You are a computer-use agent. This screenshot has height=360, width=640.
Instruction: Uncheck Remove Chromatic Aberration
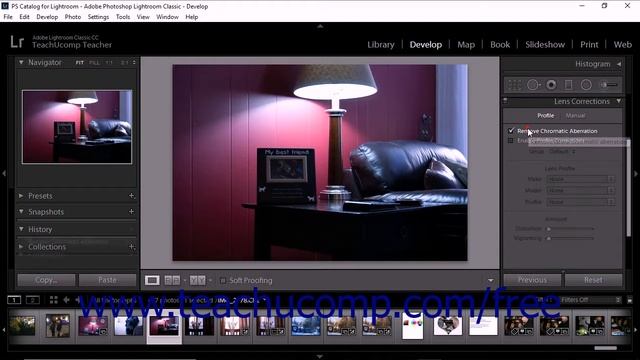[511, 131]
